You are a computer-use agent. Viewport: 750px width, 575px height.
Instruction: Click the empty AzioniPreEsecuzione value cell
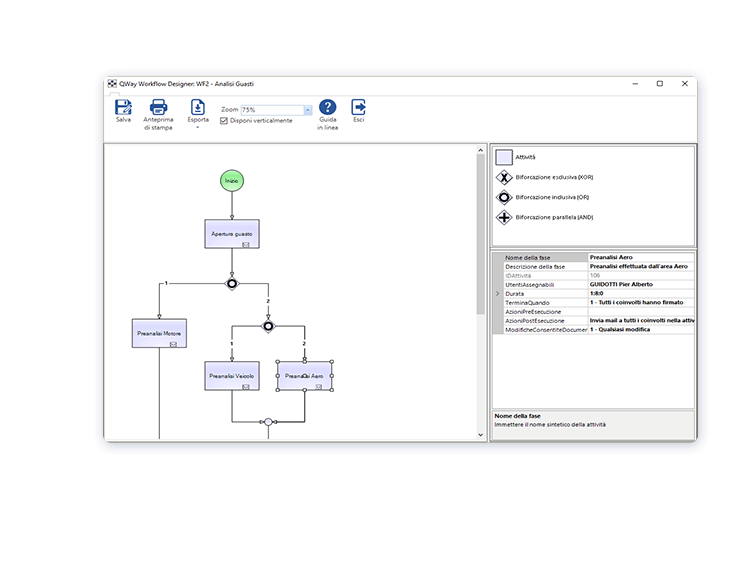[x=641, y=312]
